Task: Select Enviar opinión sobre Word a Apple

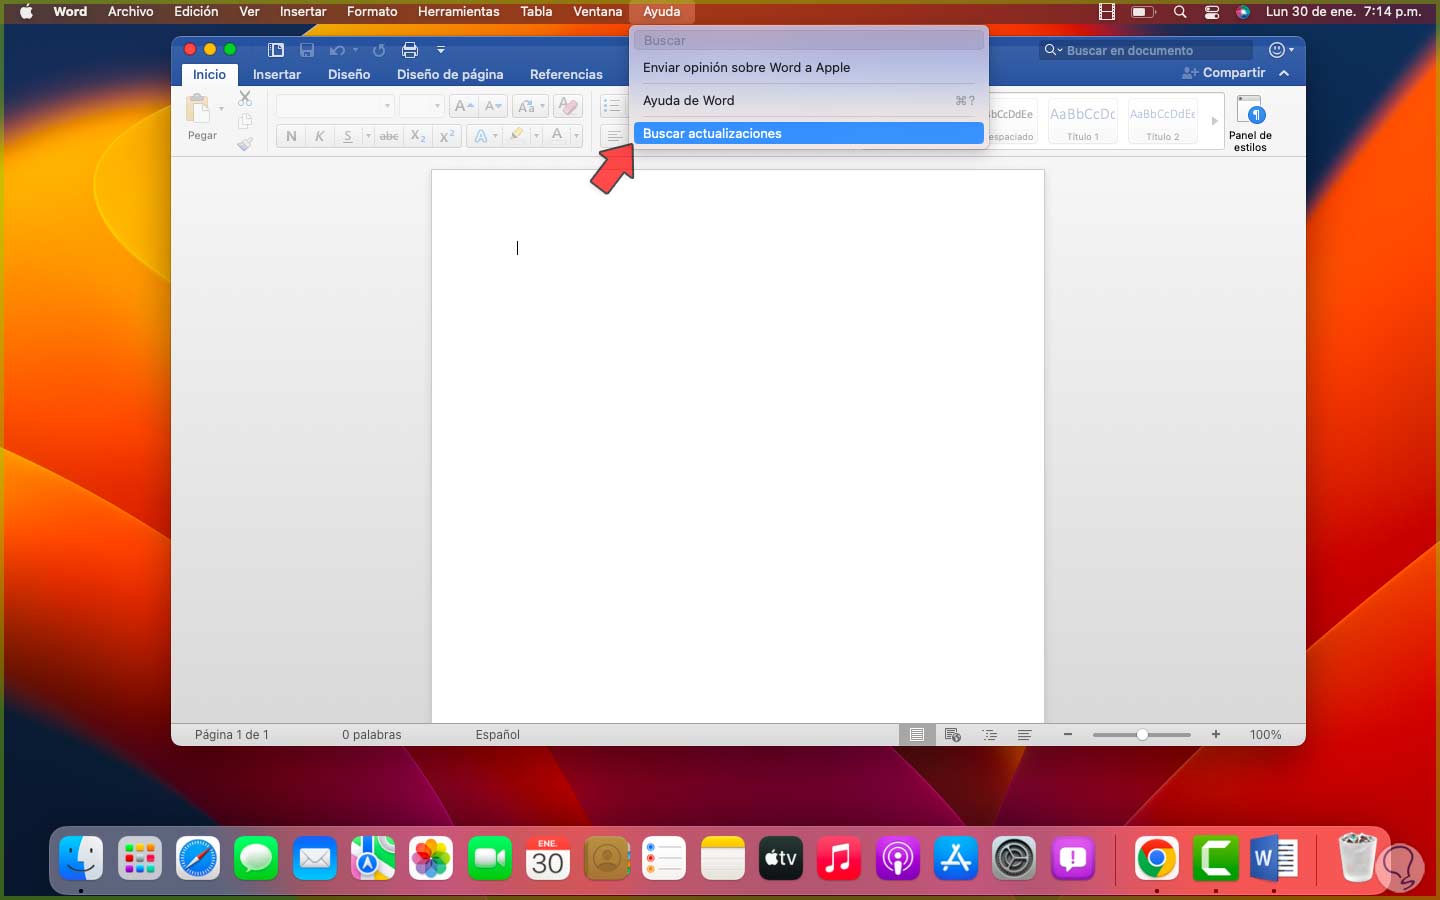Action: [809, 67]
